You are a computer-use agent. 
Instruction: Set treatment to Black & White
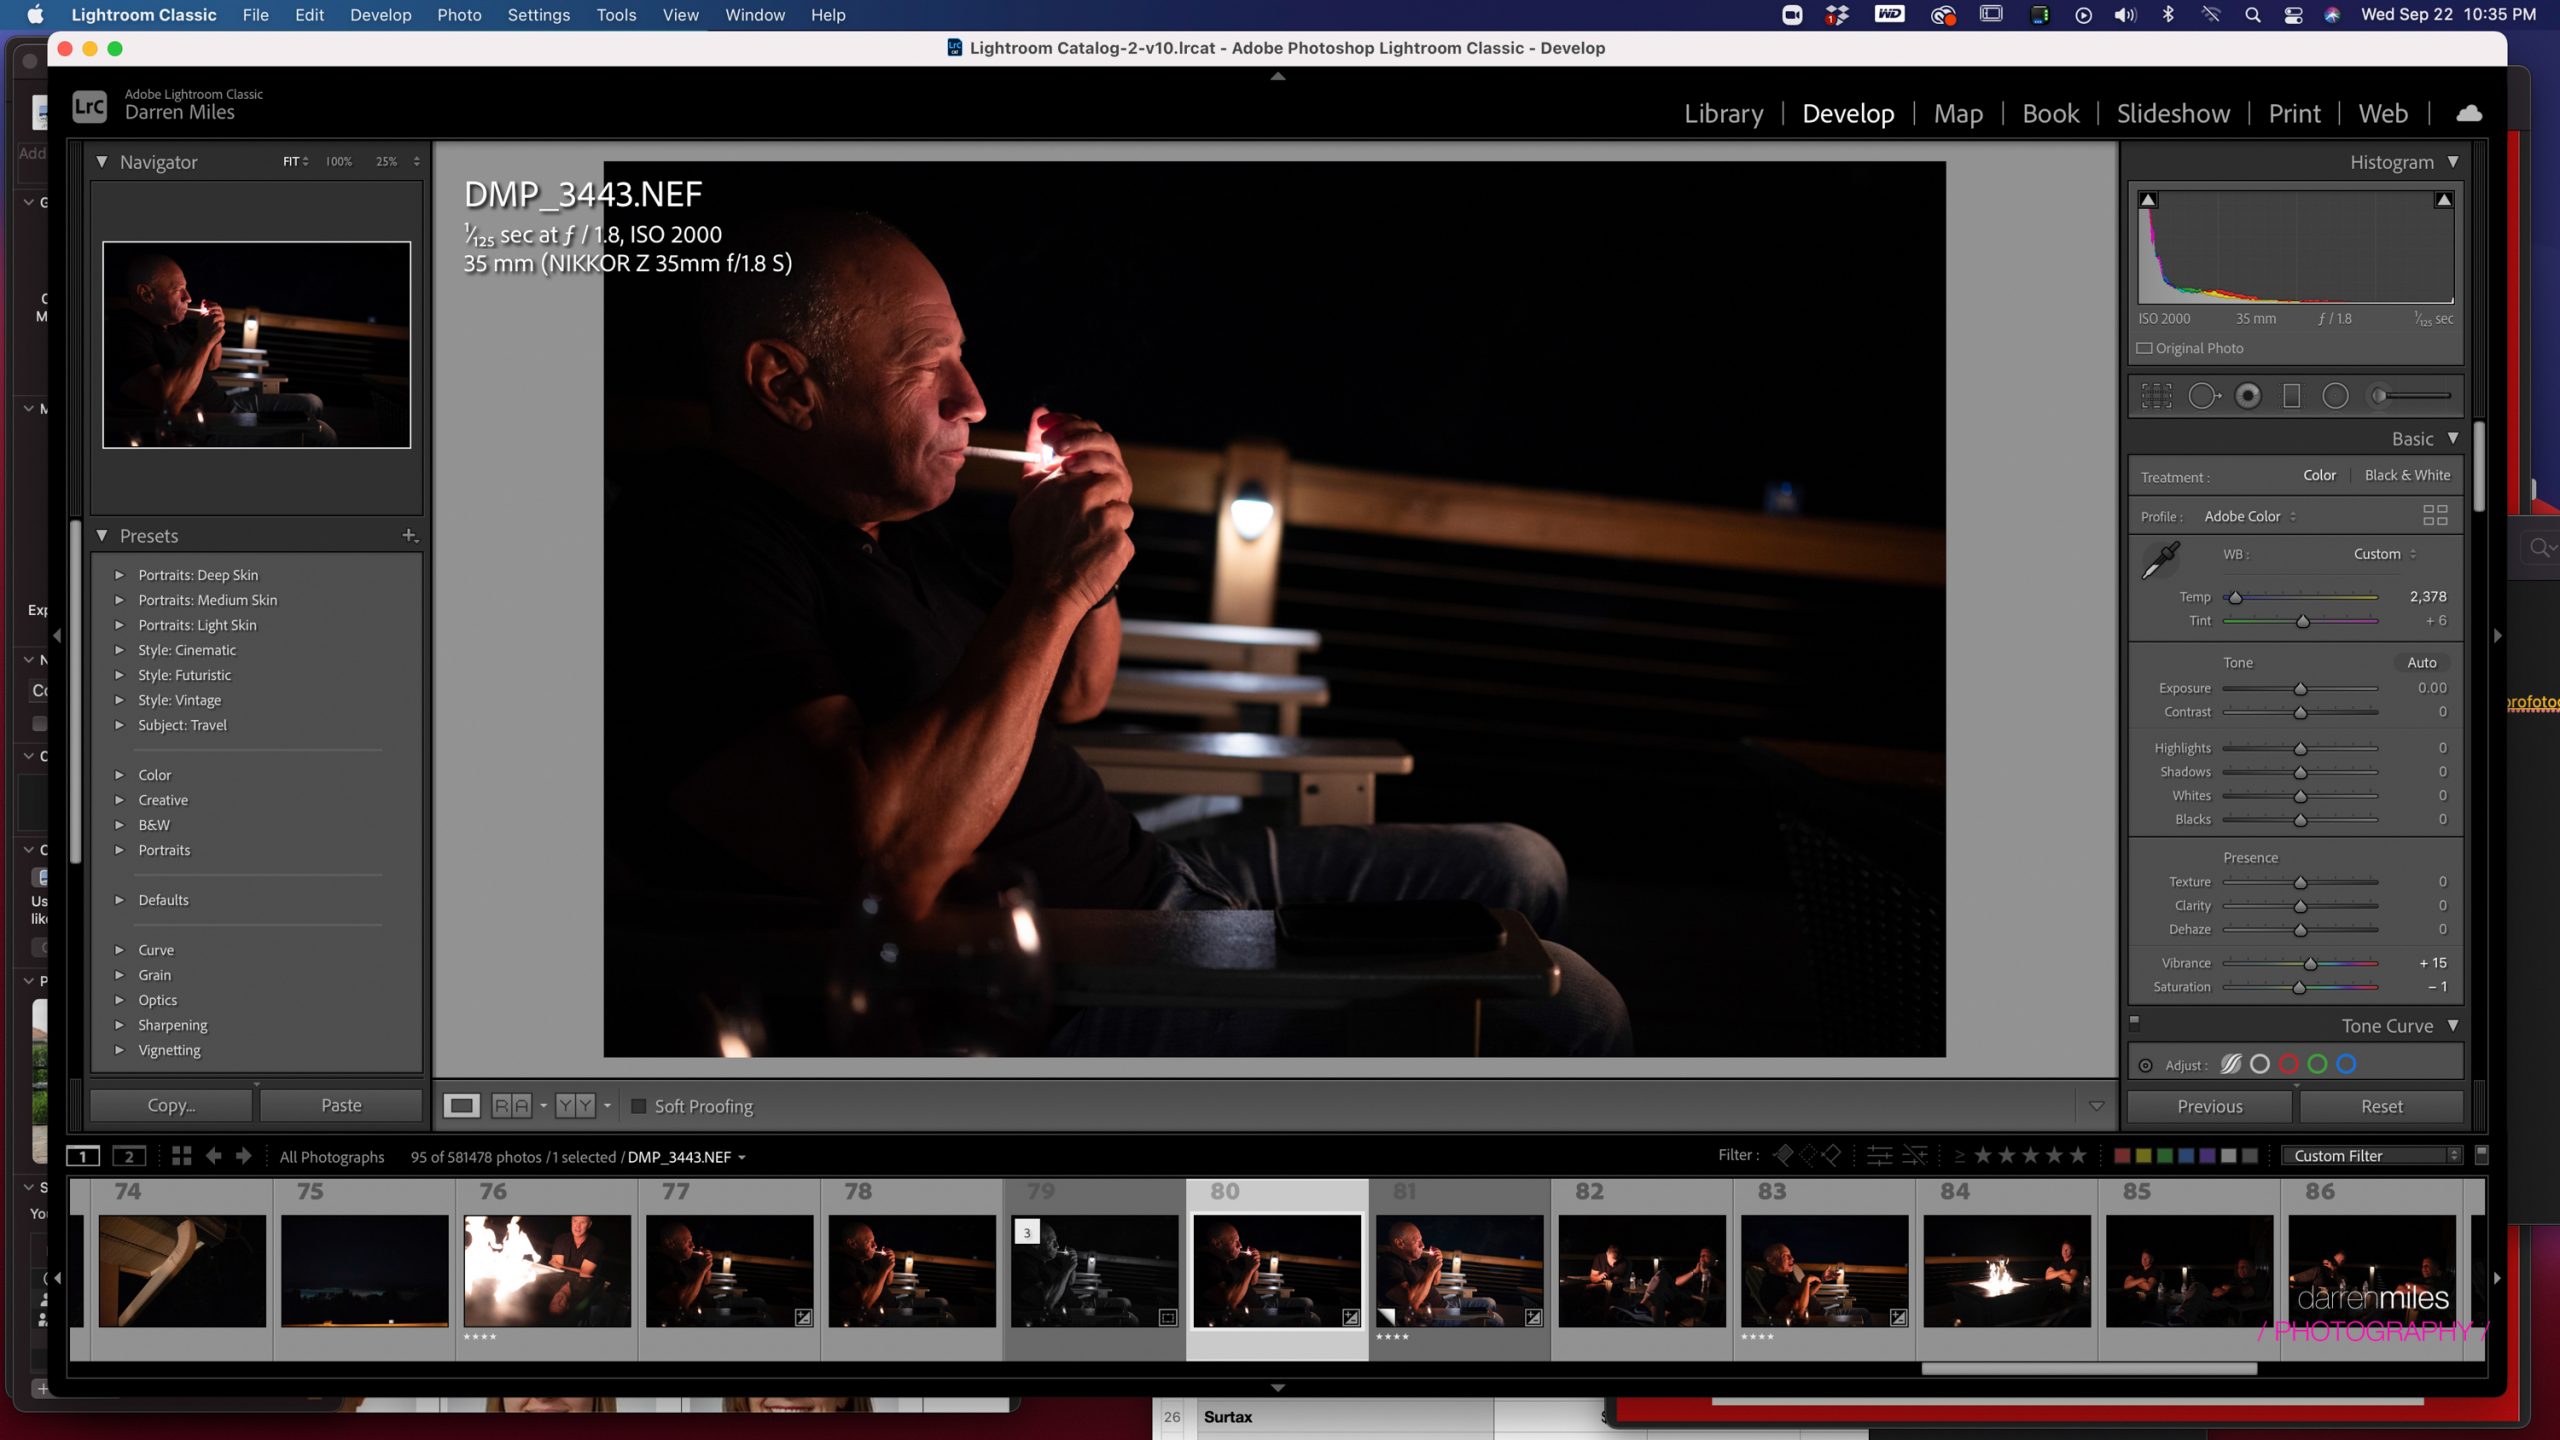coord(2407,476)
